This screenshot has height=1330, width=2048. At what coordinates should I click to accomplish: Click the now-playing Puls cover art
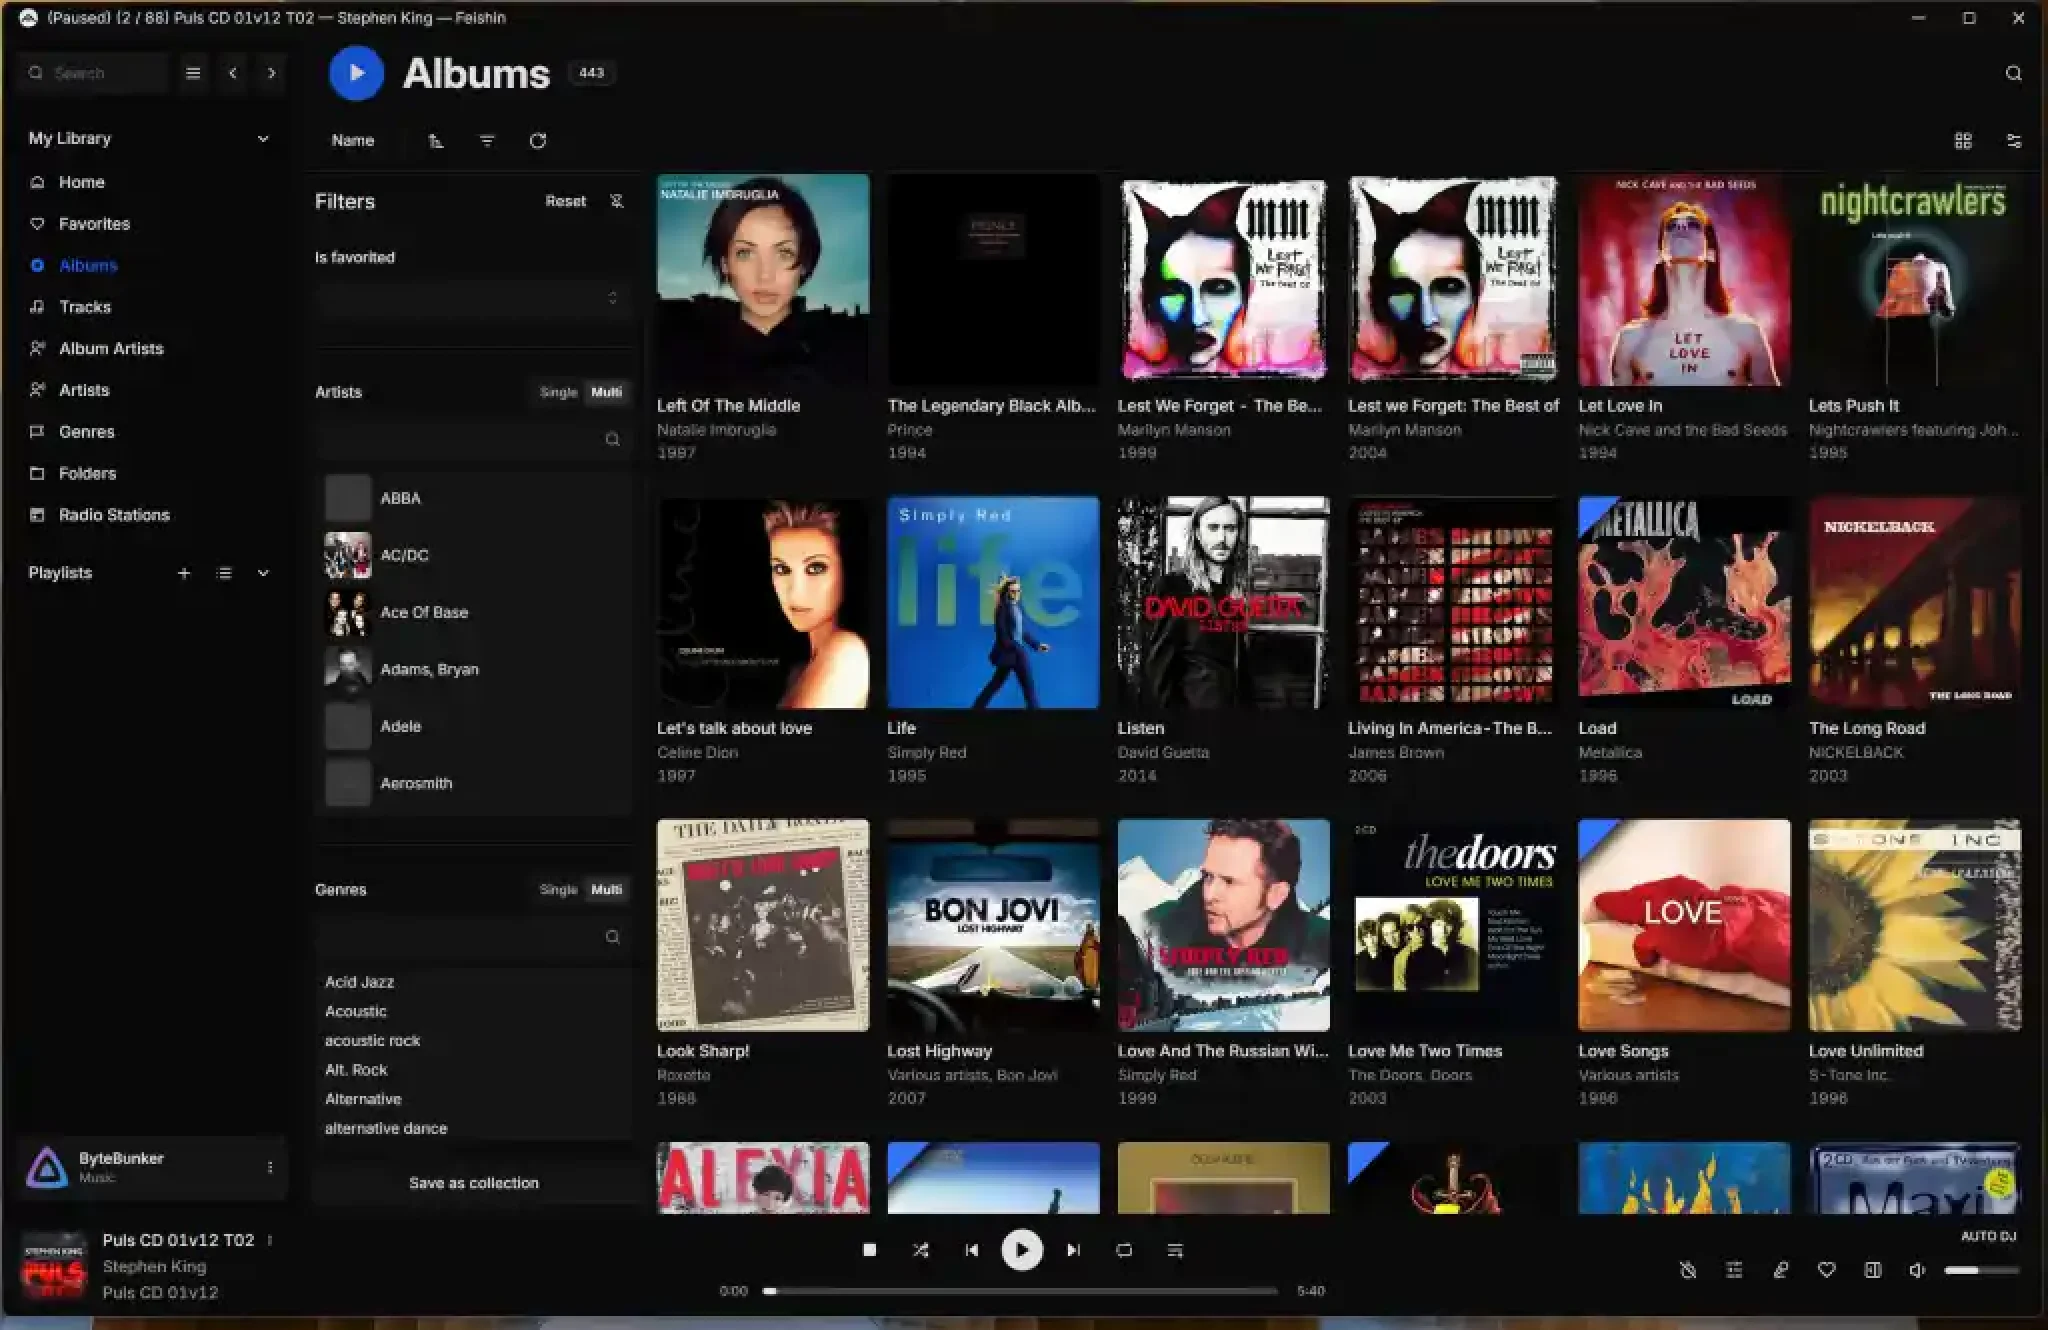(54, 1266)
